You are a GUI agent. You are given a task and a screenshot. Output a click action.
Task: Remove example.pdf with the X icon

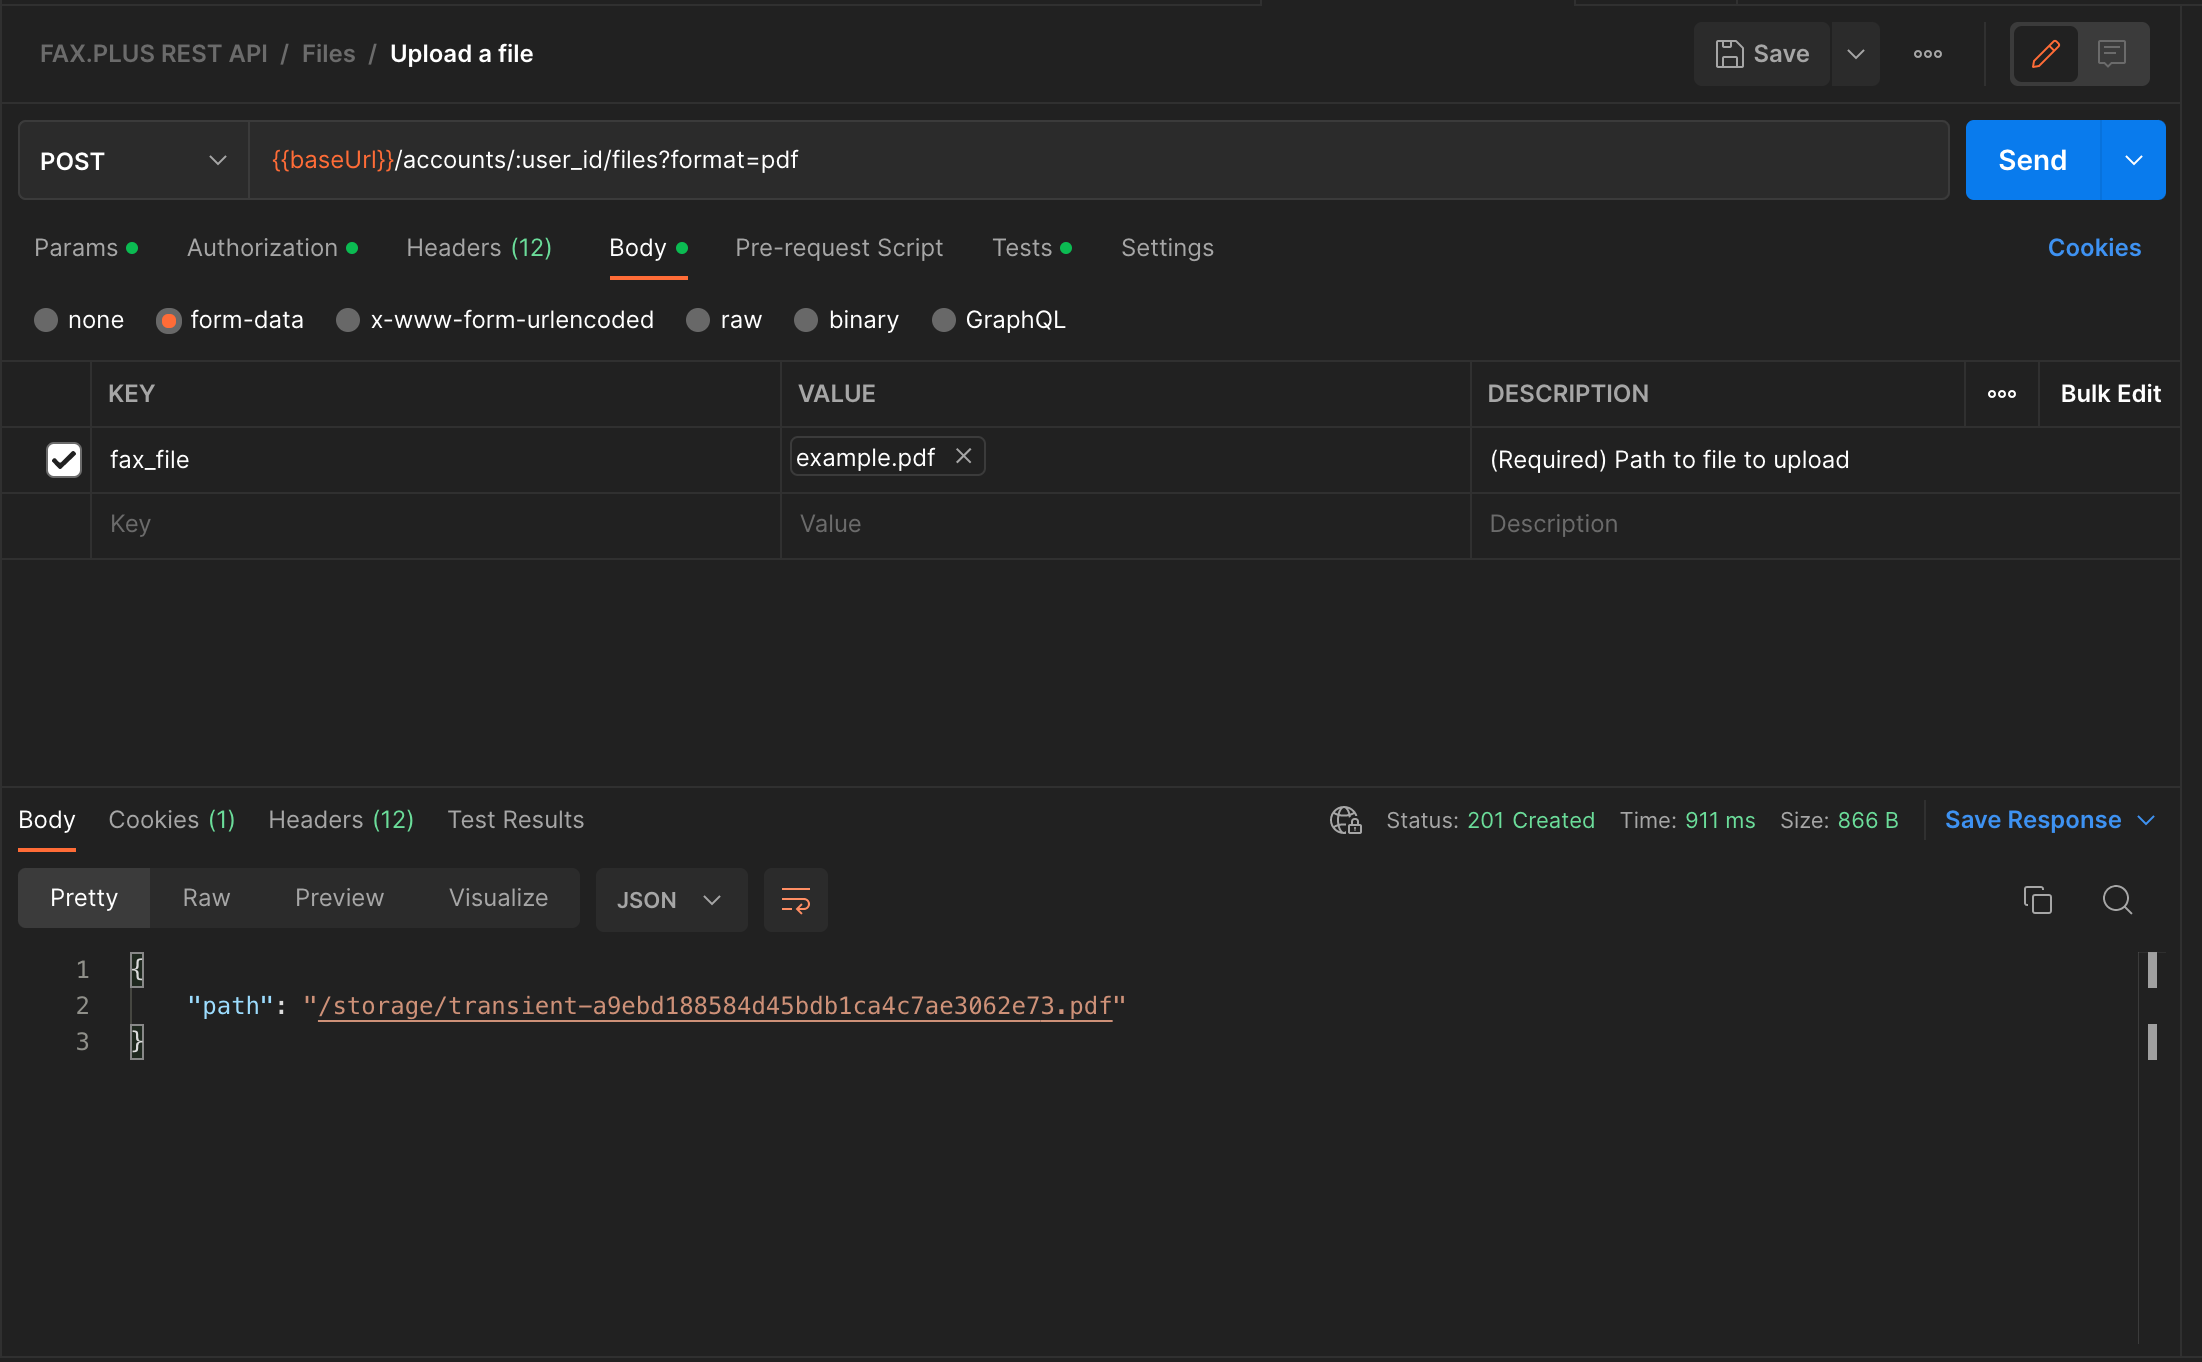point(963,457)
